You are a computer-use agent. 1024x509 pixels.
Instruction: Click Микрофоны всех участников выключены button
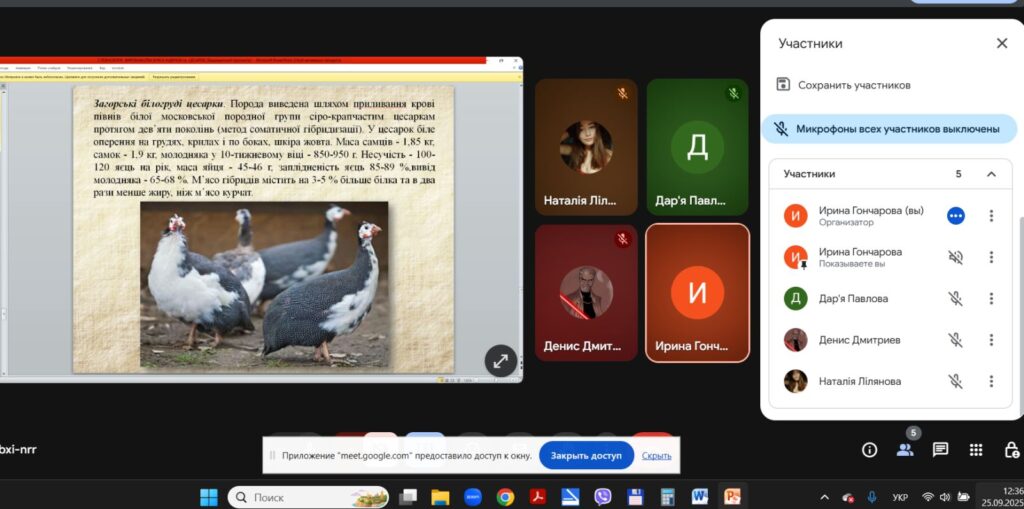coord(888,129)
